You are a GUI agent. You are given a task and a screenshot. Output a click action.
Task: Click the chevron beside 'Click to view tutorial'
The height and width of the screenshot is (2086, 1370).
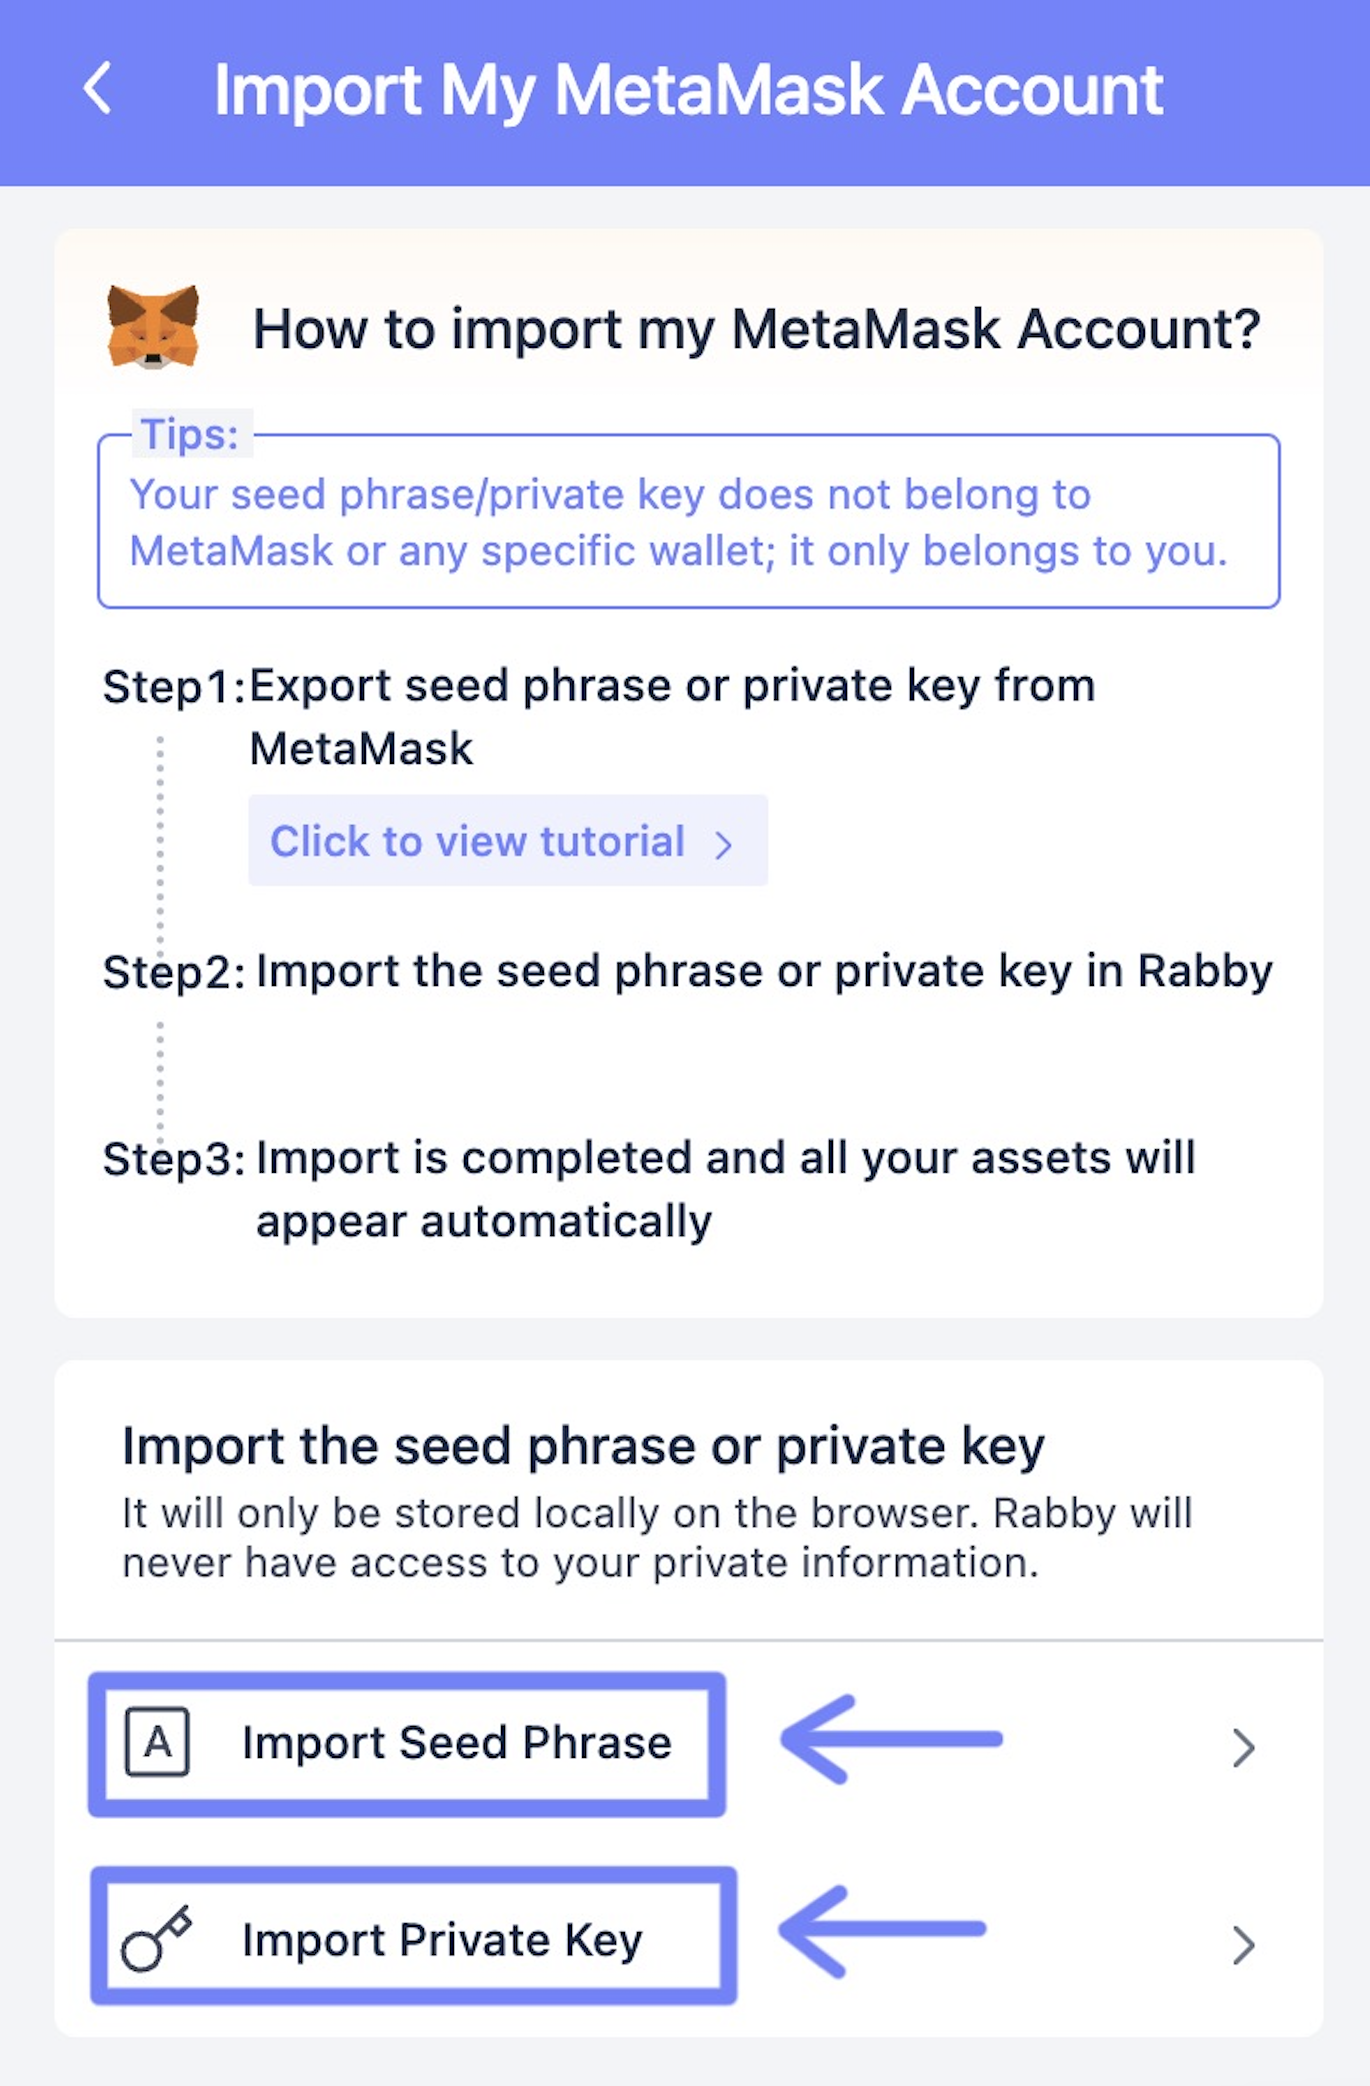724,844
